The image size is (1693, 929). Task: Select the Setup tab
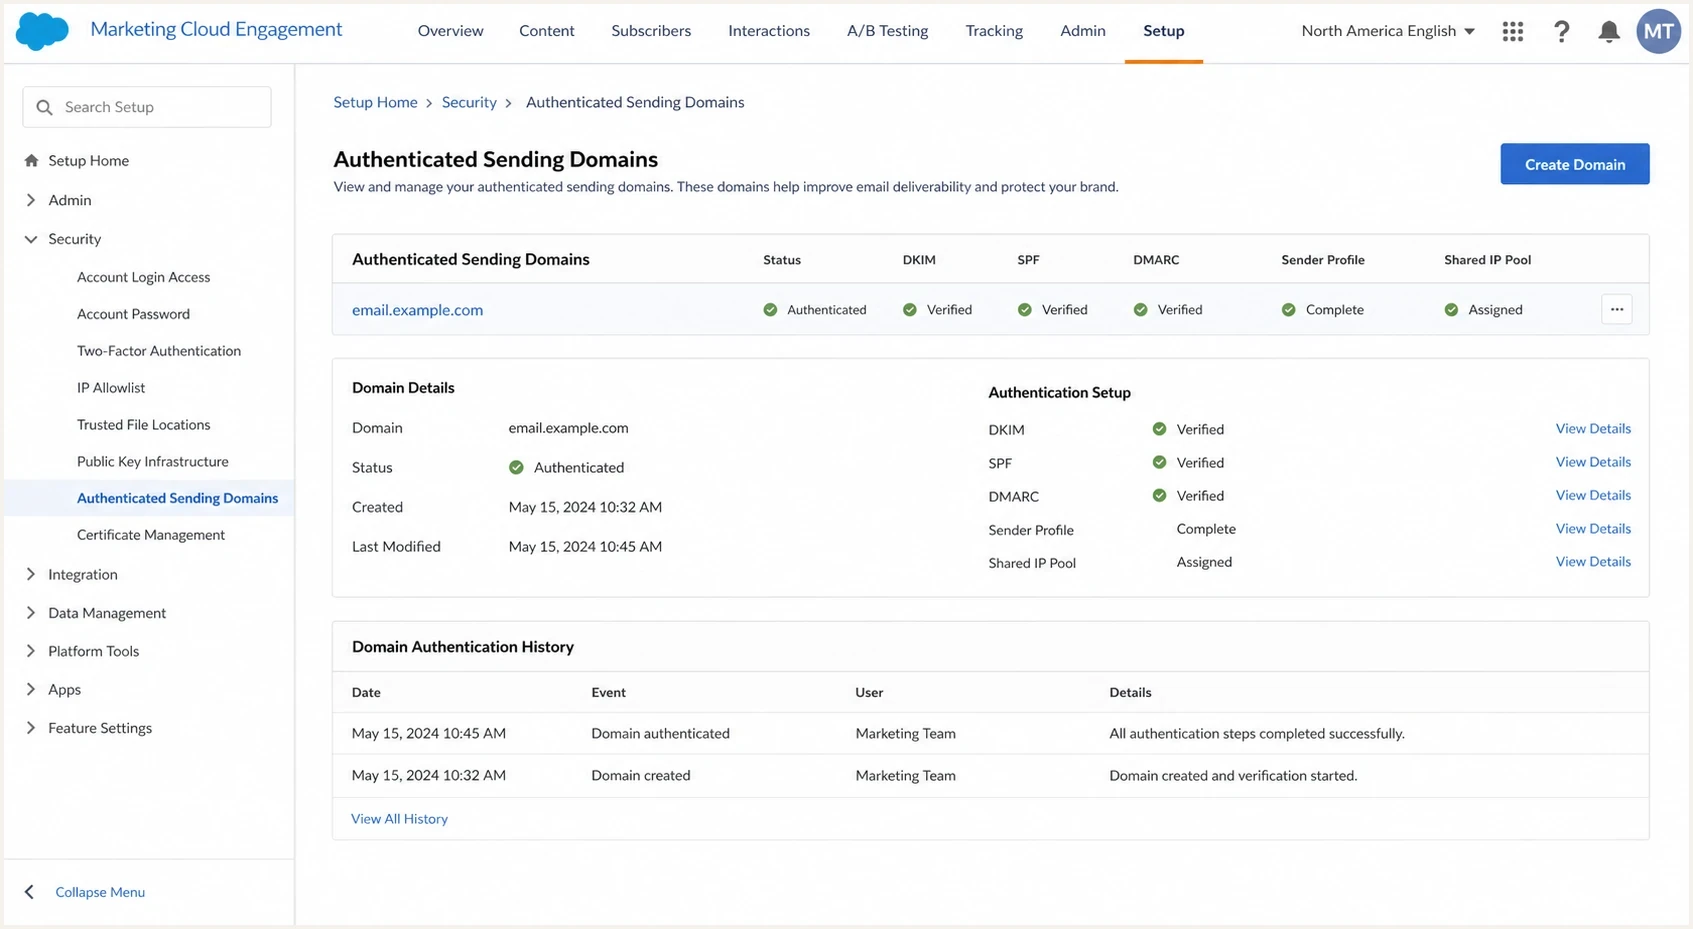pyautogui.click(x=1164, y=31)
